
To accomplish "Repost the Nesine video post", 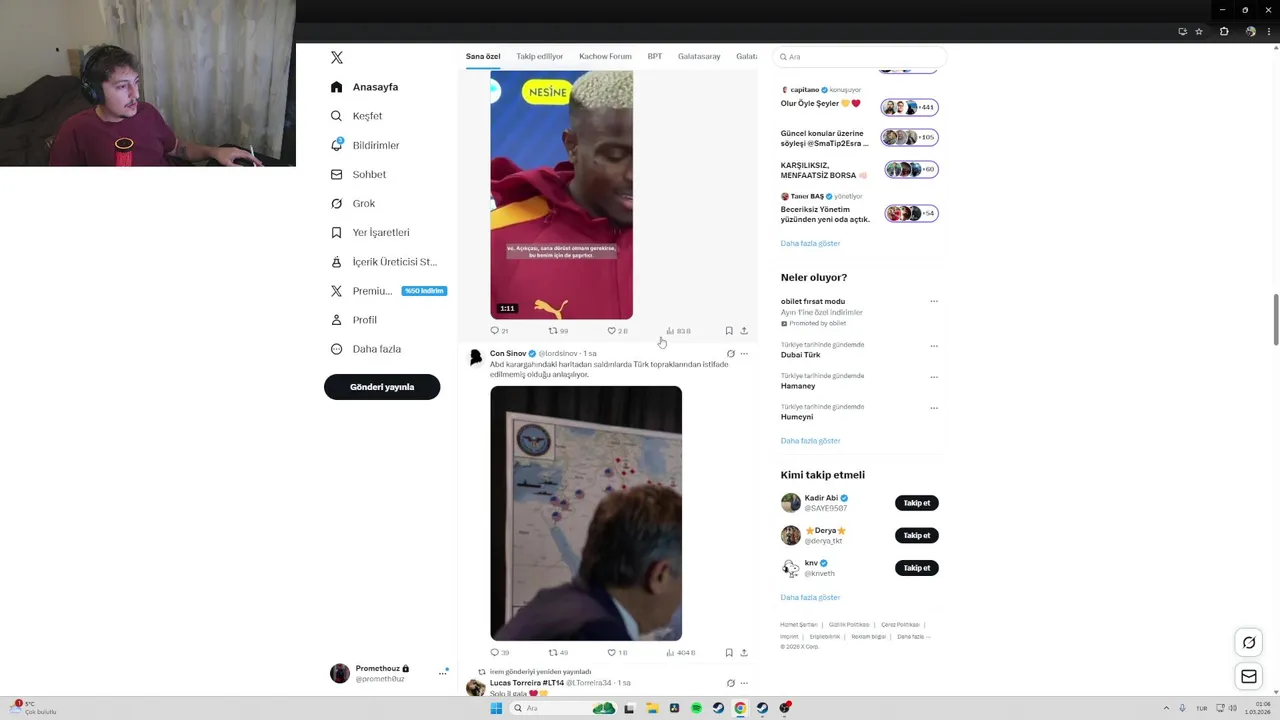I will [558, 330].
